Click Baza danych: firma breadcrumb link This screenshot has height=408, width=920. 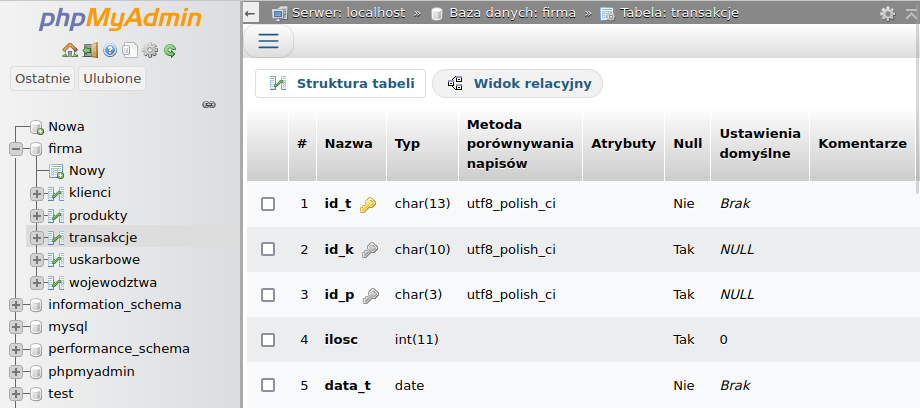point(512,13)
